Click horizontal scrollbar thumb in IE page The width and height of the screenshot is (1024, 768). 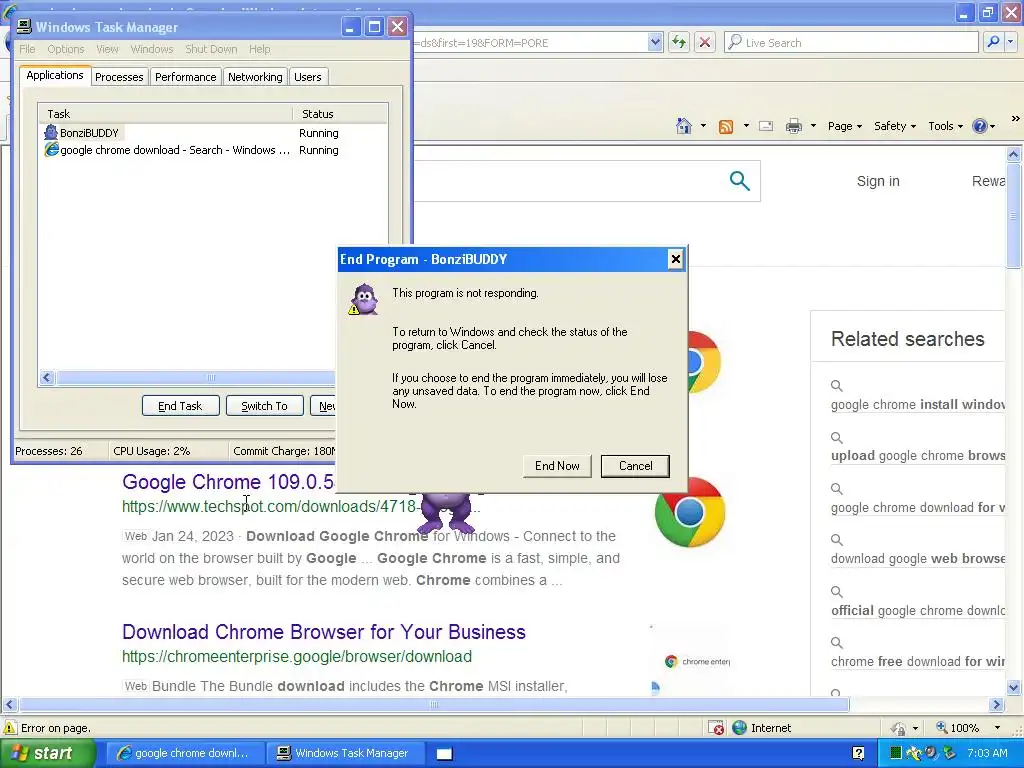coord(434,705)
